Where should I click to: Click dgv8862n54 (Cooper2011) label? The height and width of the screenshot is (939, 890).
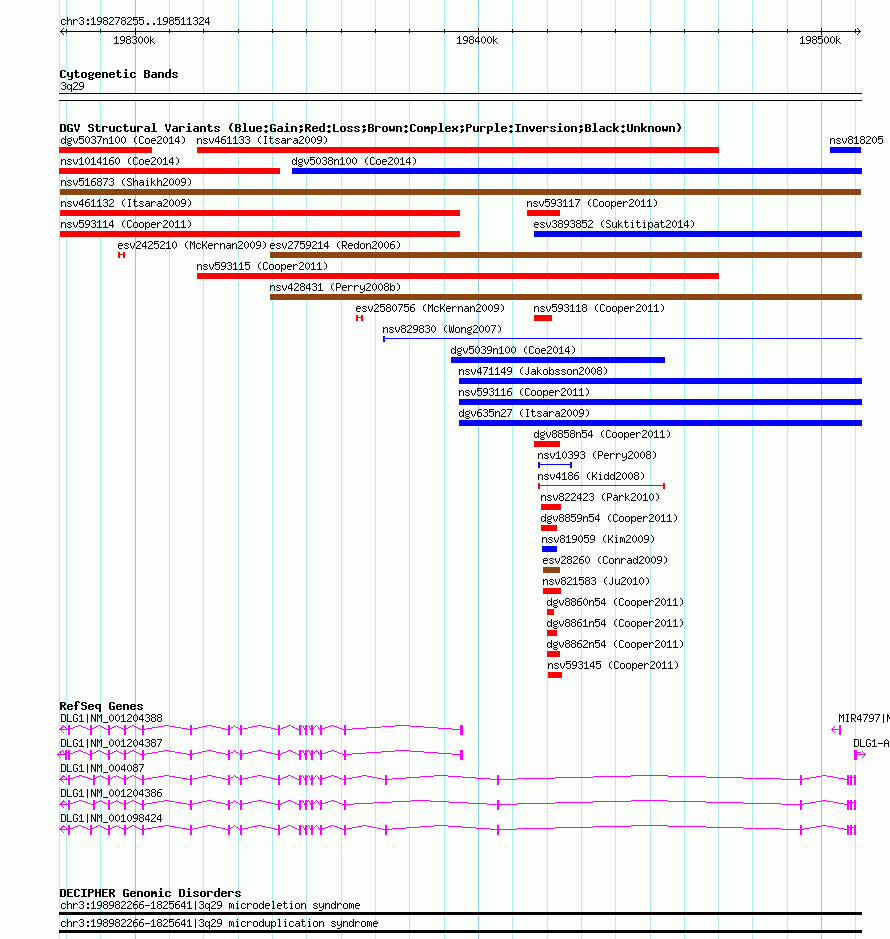point(614,643)
